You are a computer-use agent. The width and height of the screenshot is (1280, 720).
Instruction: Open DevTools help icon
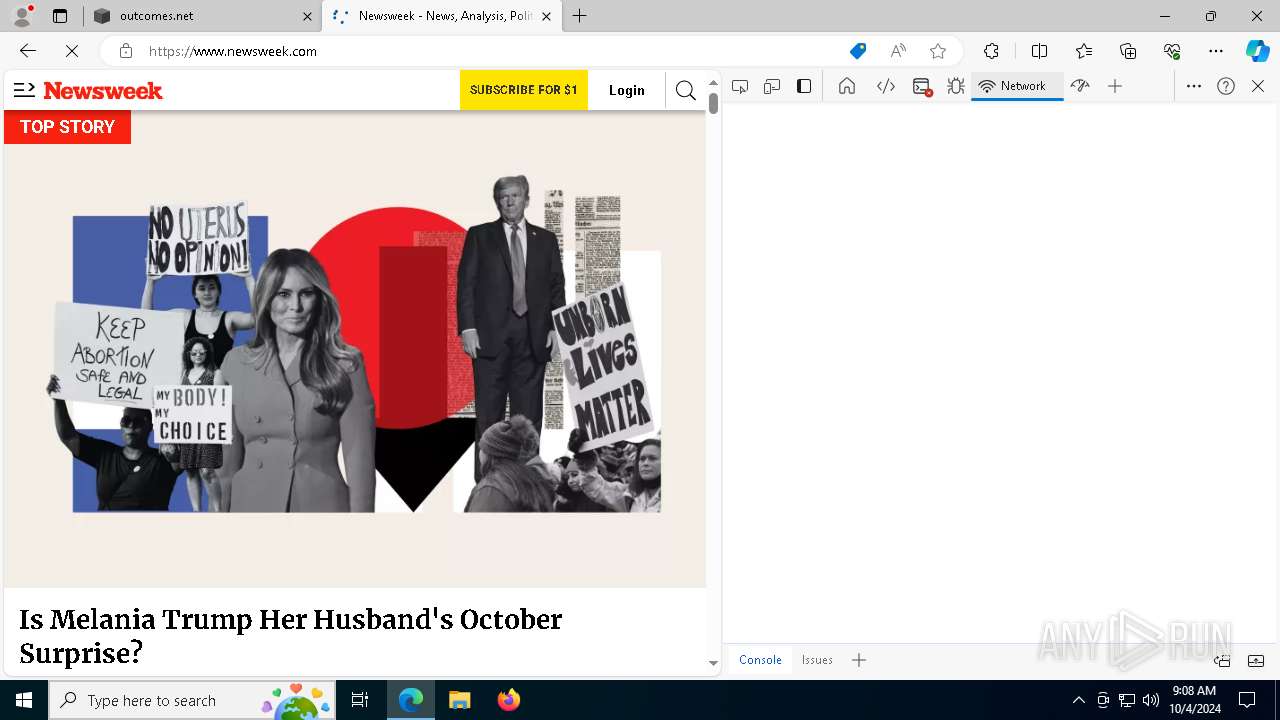1226,86
